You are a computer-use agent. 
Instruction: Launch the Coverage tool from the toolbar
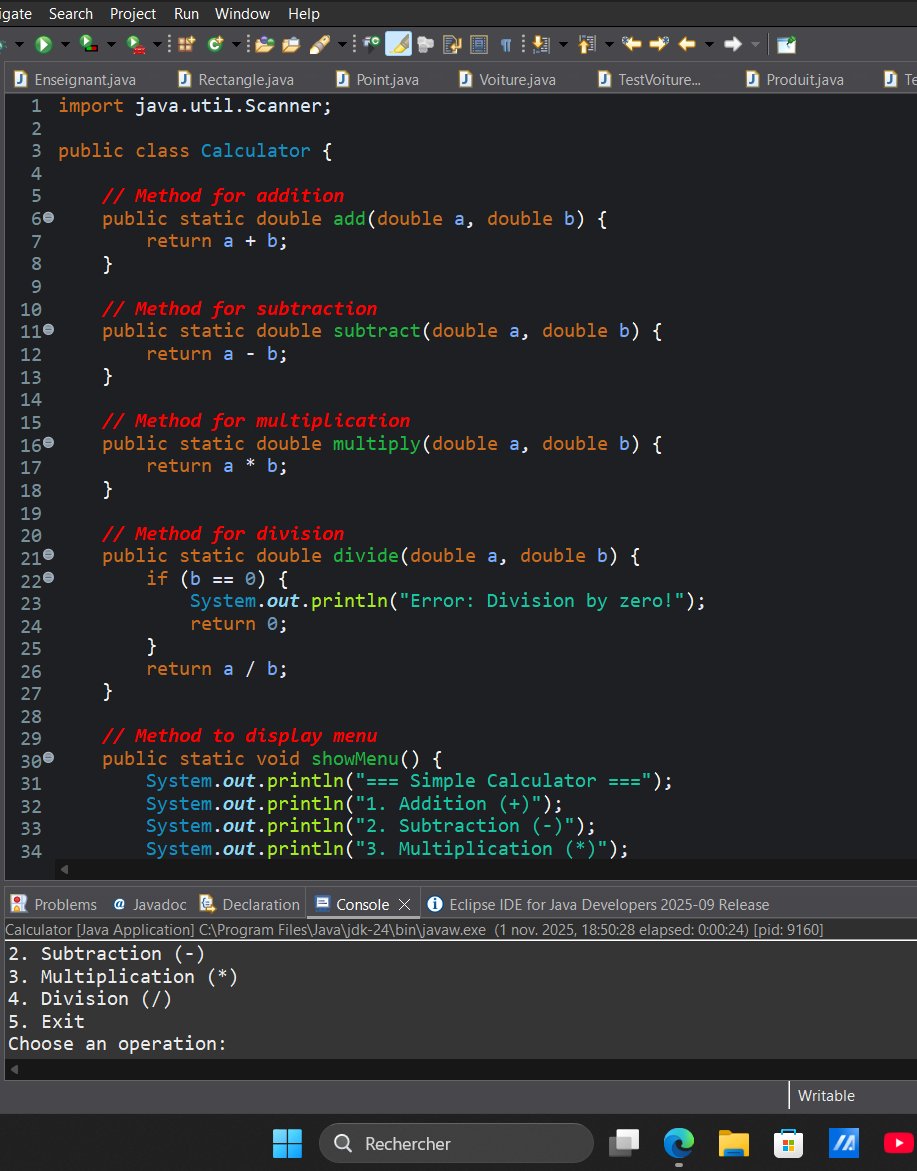click(88, 44)
